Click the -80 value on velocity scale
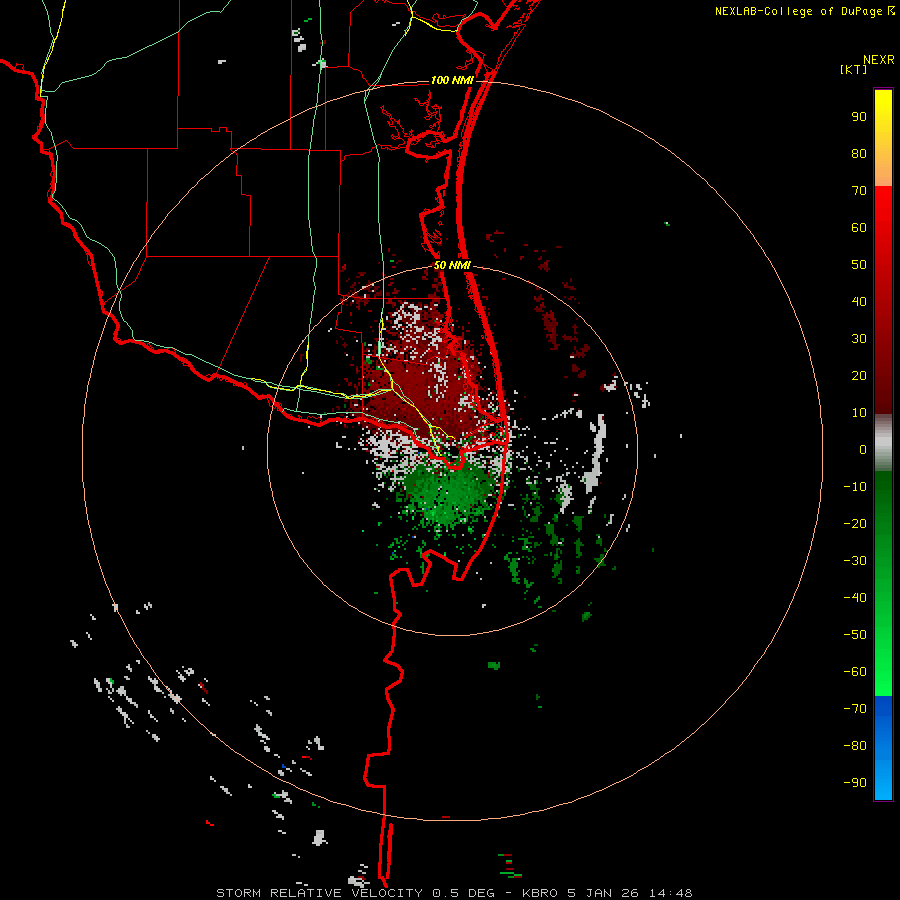Screen dimensions: 900x900 point(855,746)
